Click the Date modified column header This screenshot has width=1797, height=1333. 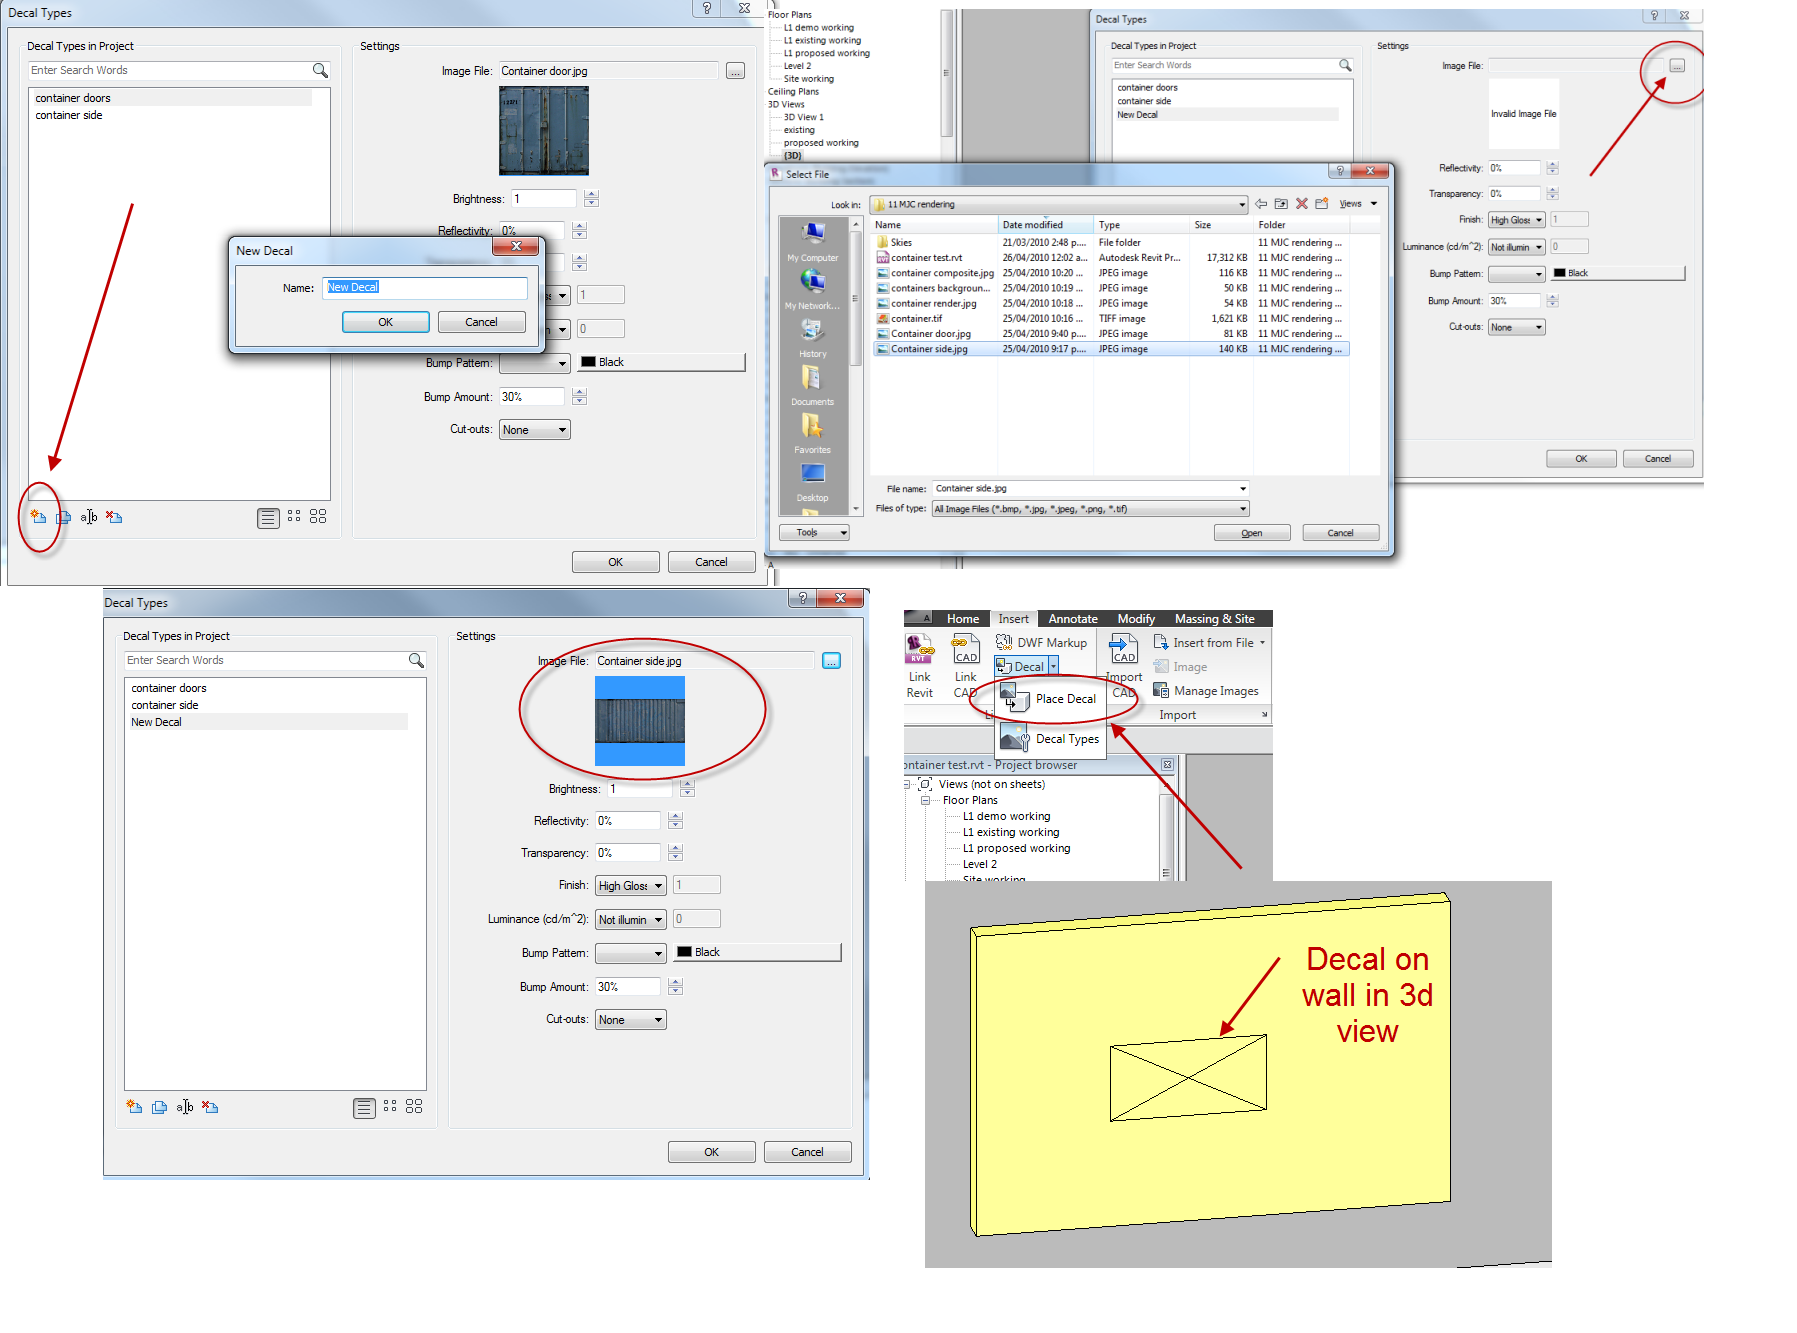click(x=1046, y=225)
